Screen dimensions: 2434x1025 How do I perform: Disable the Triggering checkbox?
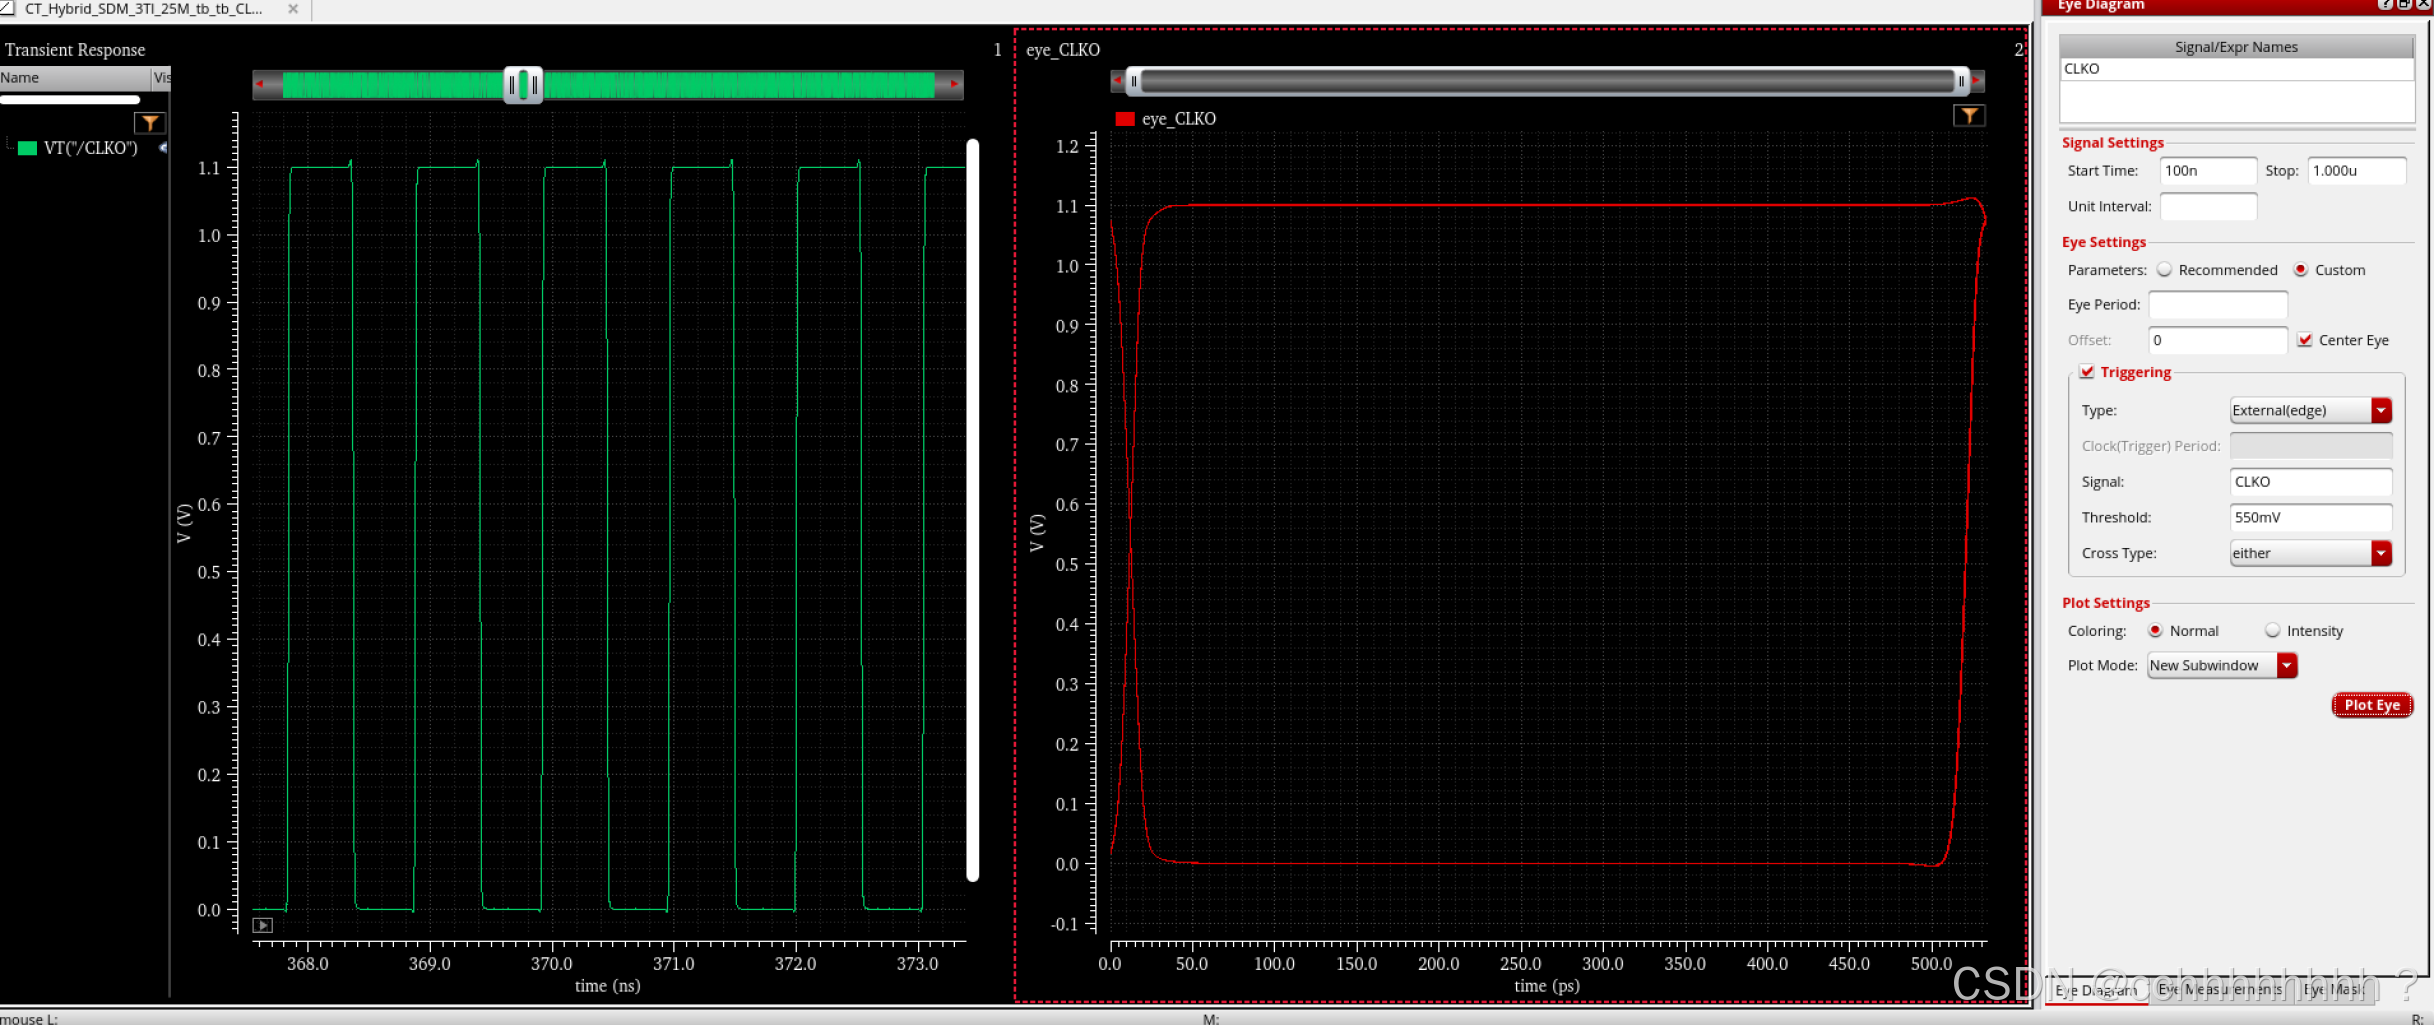pos(2087,372)
